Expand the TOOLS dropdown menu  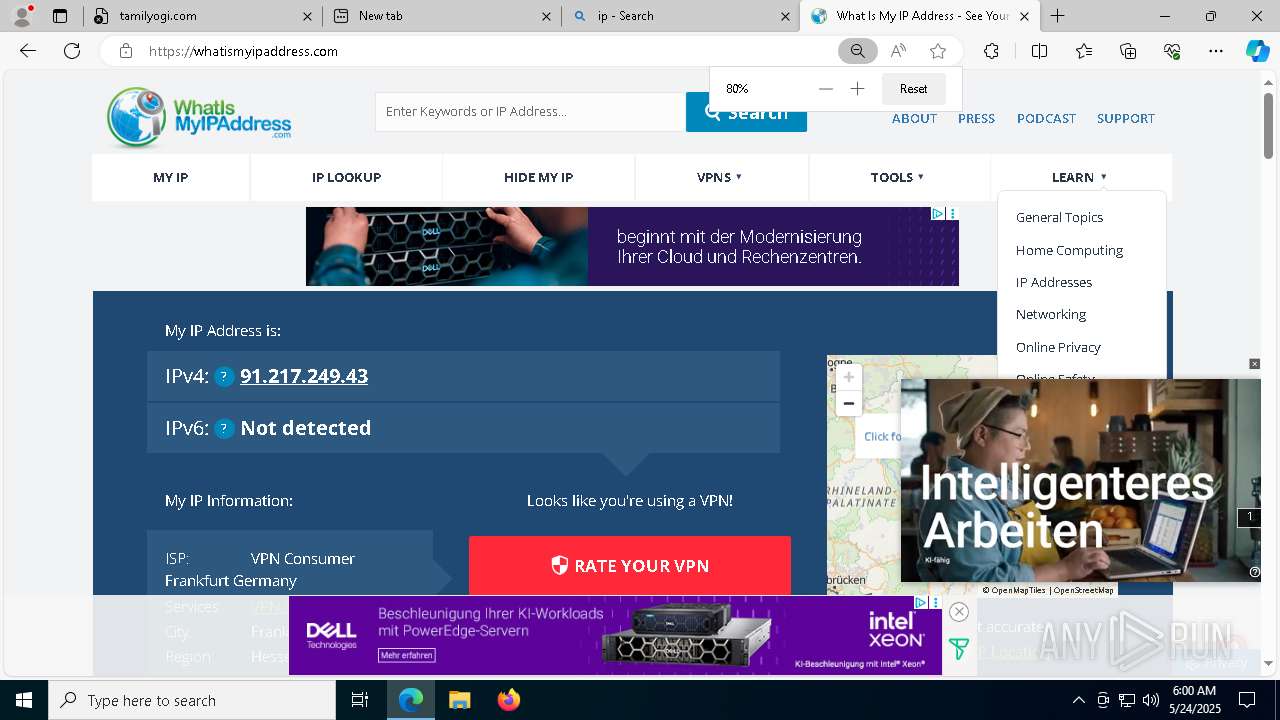[x=897, y=177]
